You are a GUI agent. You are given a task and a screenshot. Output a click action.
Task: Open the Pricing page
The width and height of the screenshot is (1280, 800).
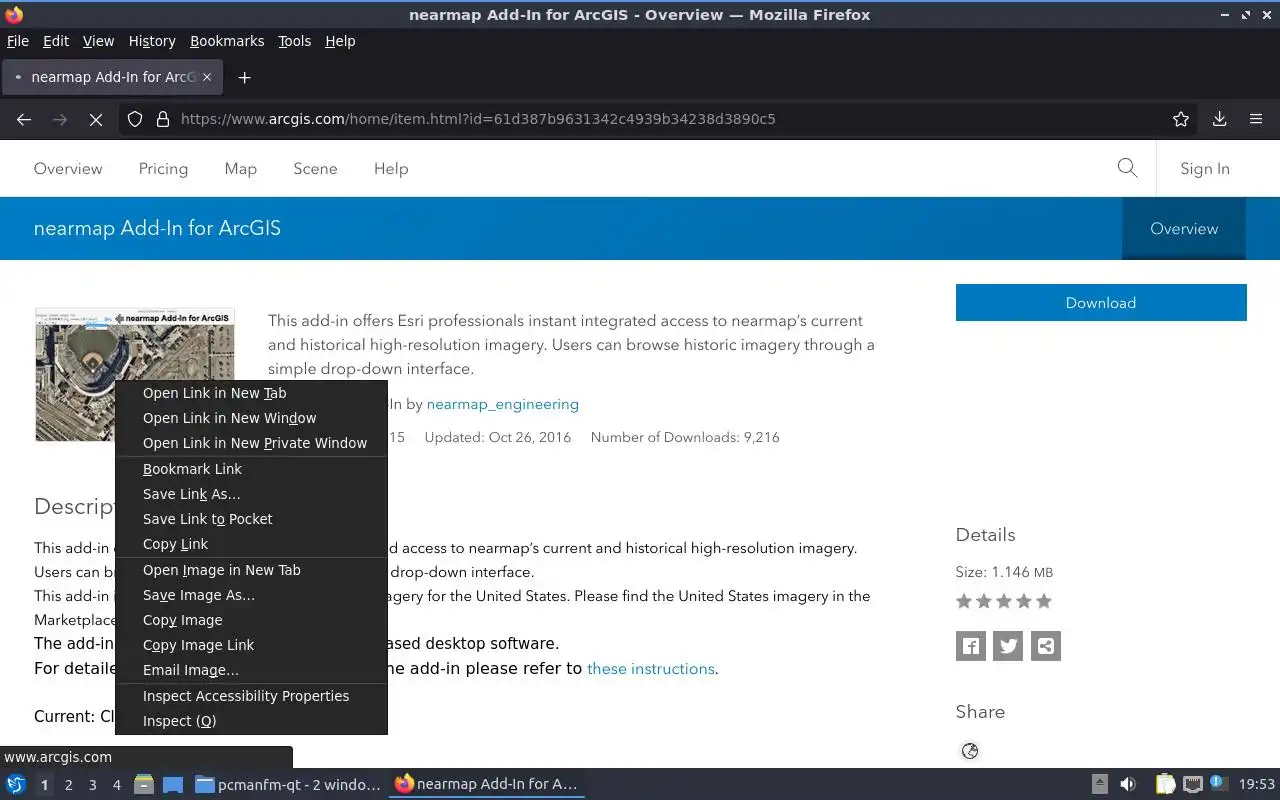163,169
